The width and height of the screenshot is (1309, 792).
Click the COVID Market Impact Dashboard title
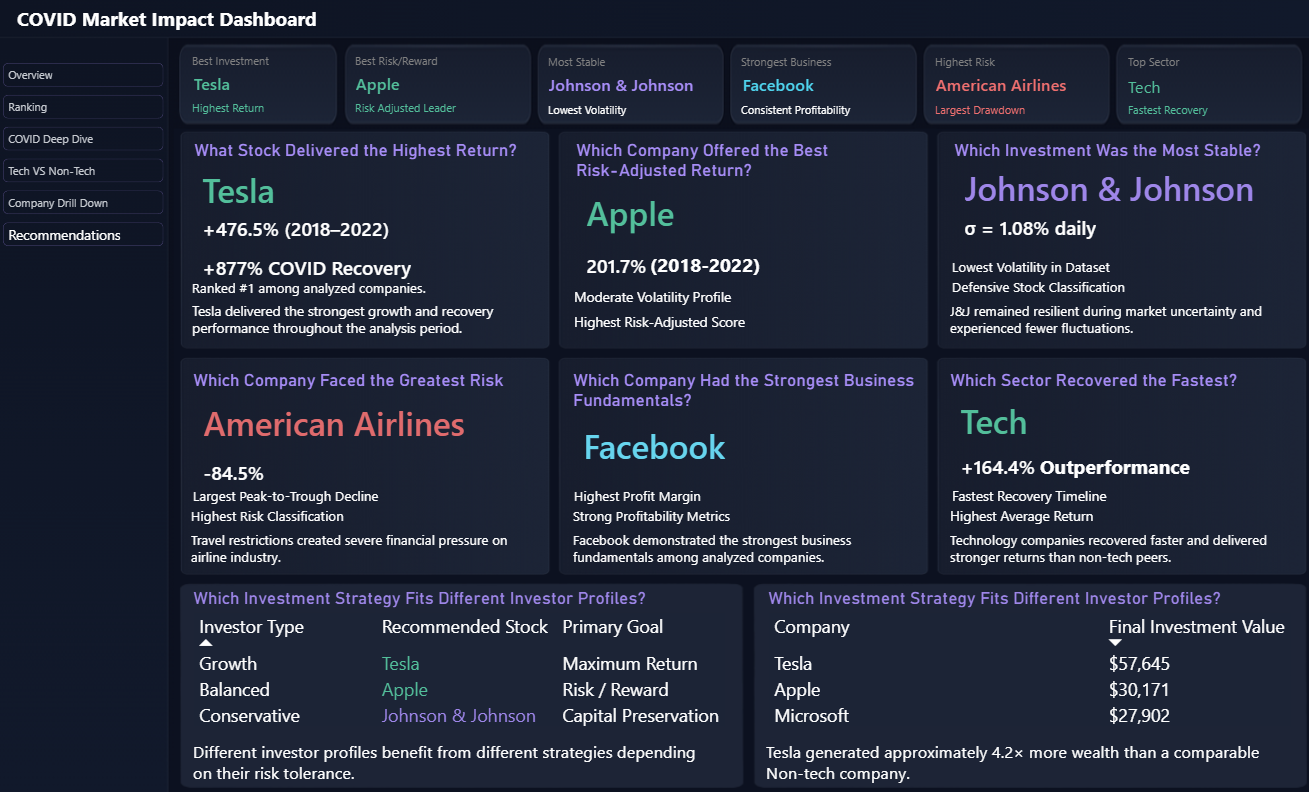167,19
